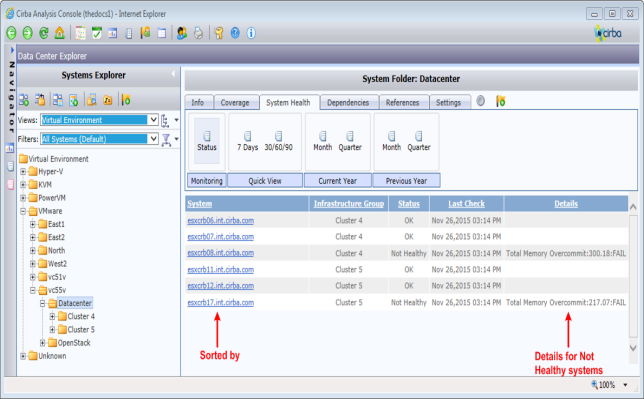
Task: Open the esxcrb08.int.cirba.com system link
Action: [221, 253]
